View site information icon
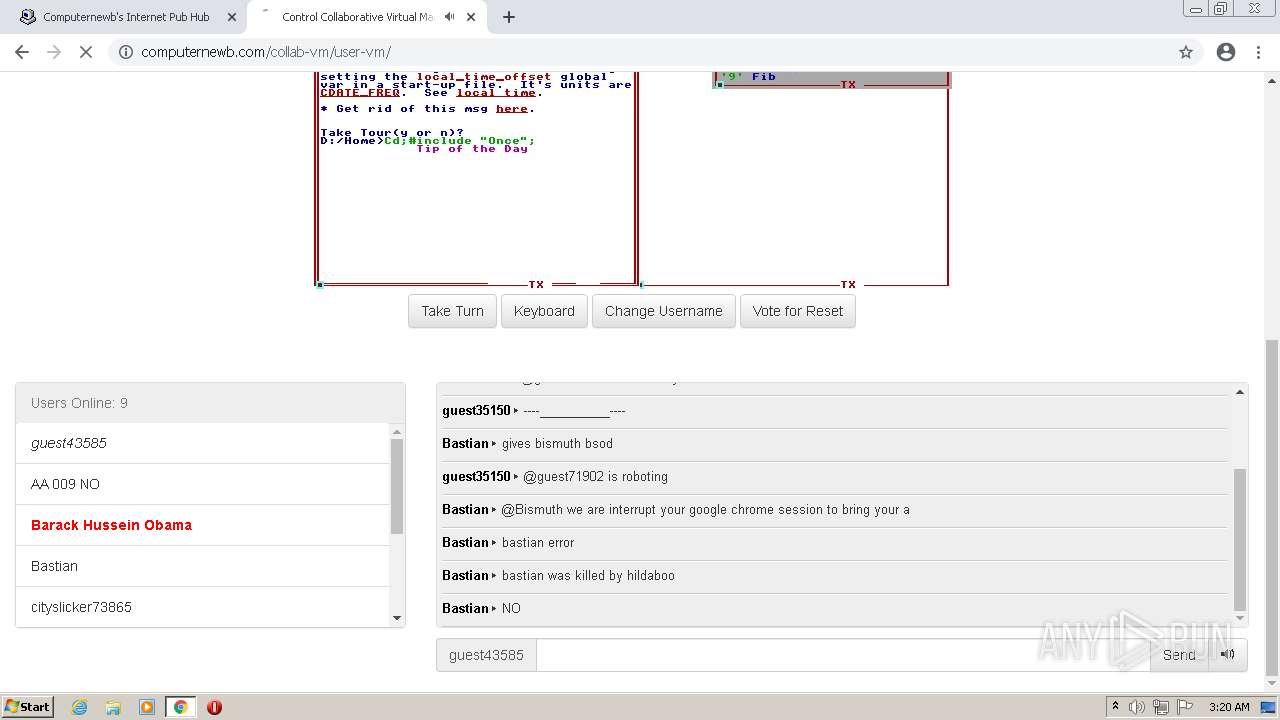Viewport: 1280px width, 720px height. 126,52
